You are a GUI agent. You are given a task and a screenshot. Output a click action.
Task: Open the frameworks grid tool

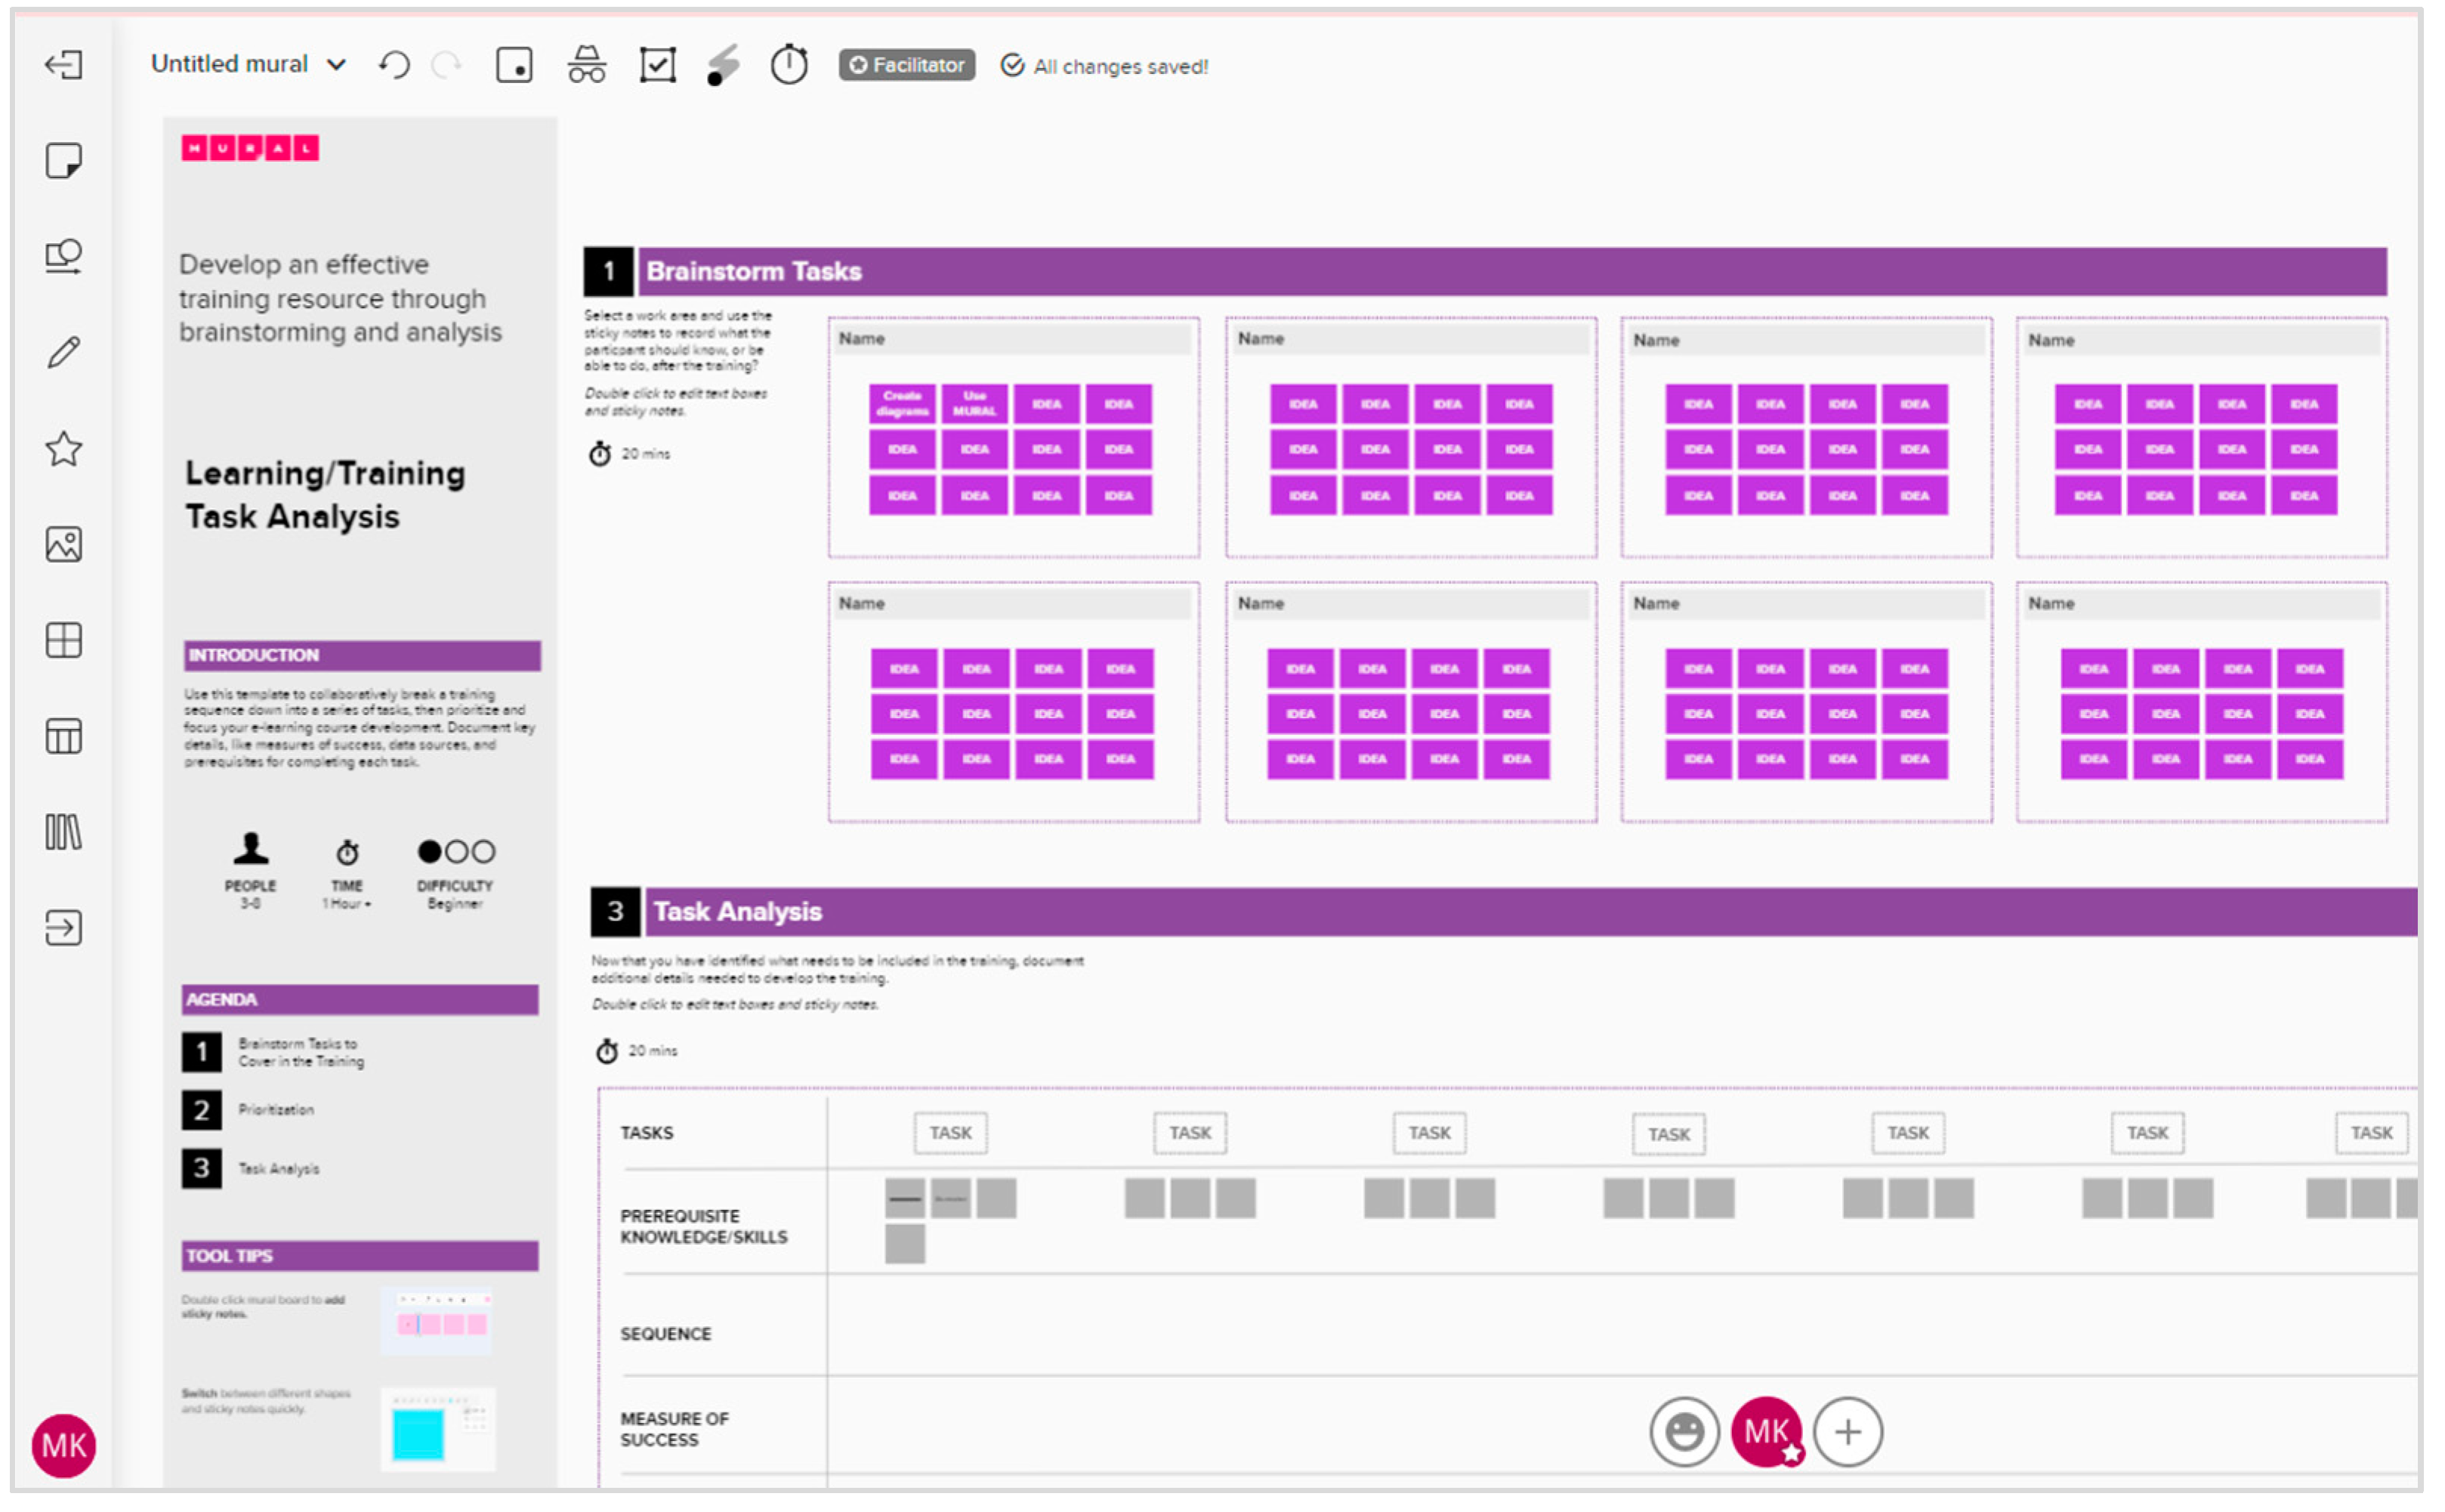click(63, 641)
